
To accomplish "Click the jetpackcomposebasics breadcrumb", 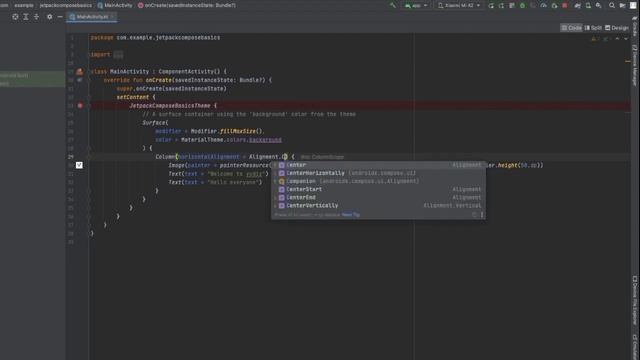I will (x=66, y=5).
